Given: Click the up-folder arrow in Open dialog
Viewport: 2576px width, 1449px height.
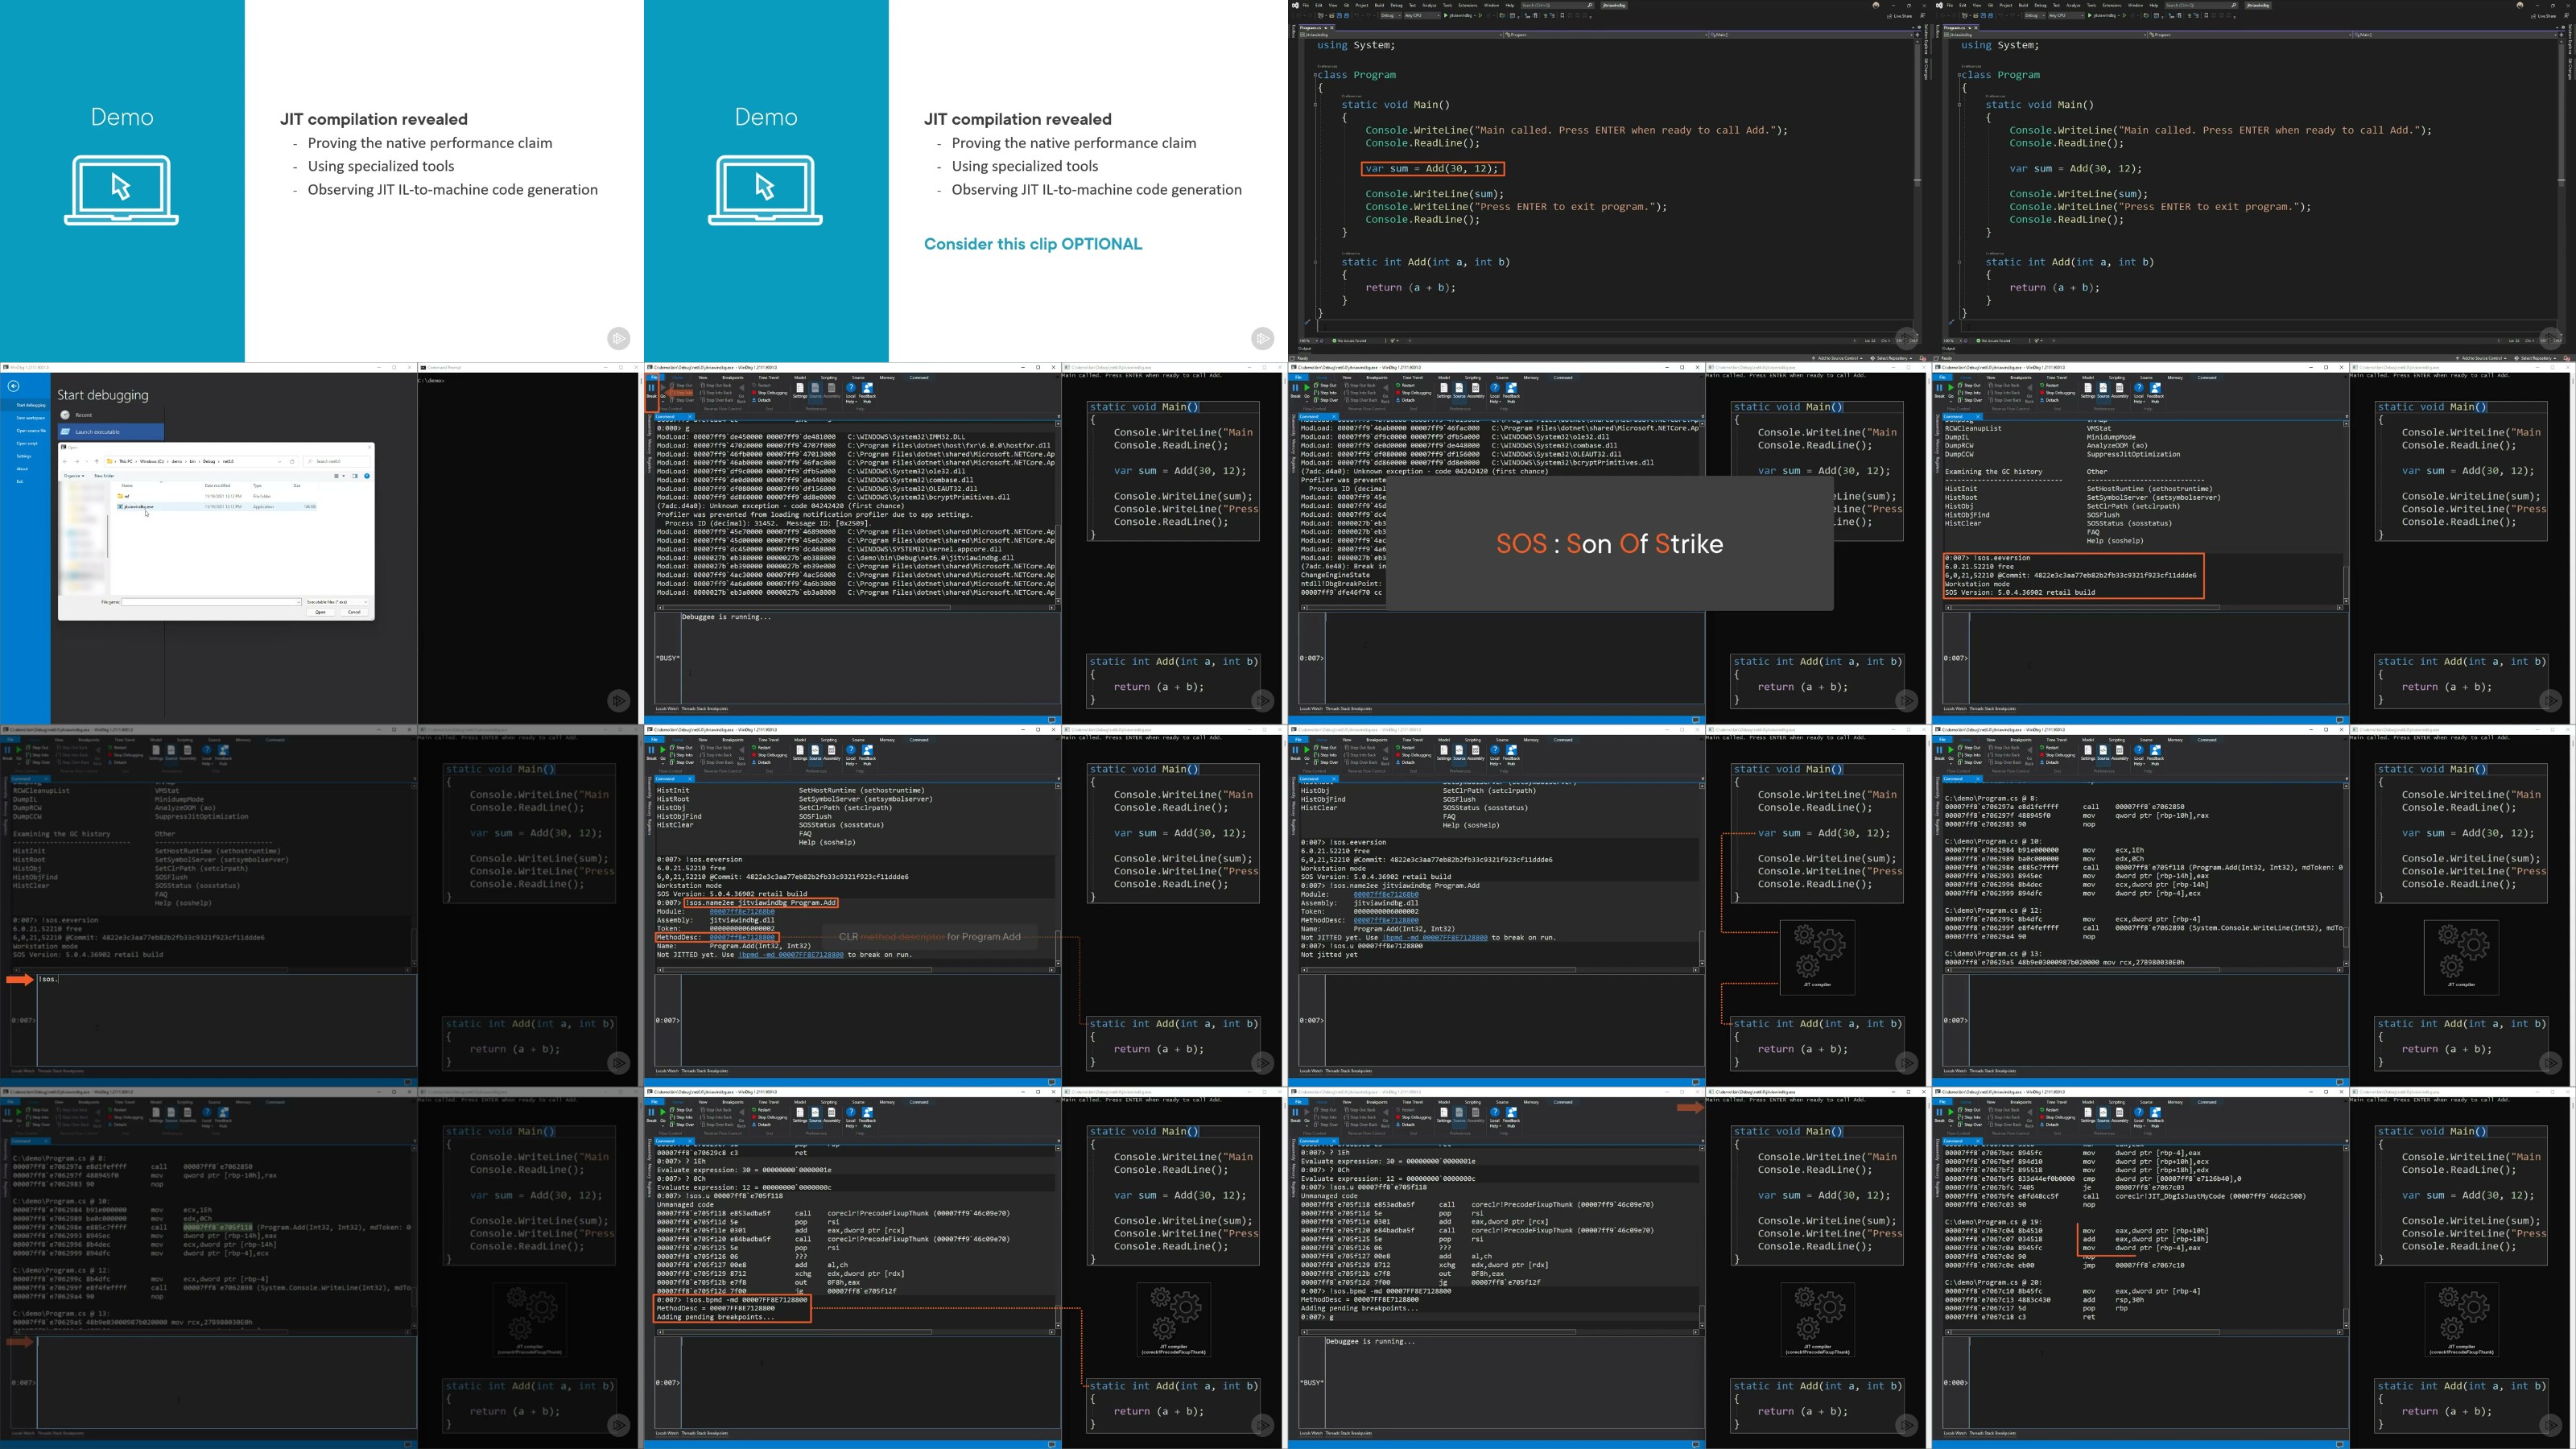Looking at the screenshot, I should 97,462.
